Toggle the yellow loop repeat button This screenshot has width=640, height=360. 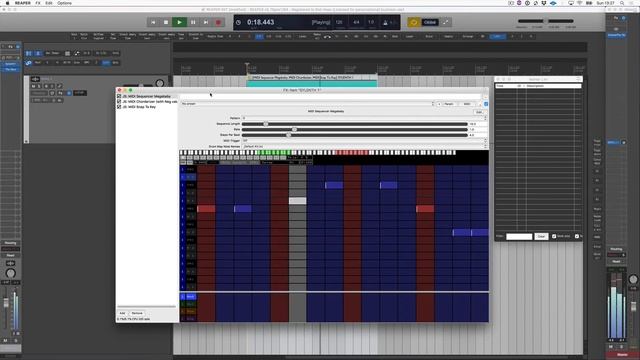[413, 22]
